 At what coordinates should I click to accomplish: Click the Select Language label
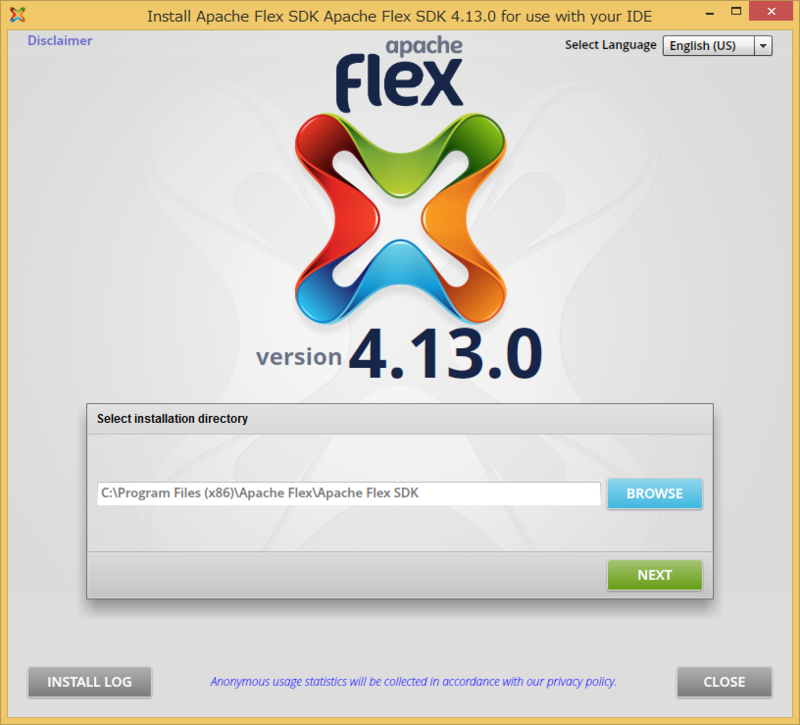pyautogui.click(x=610, y=45)
